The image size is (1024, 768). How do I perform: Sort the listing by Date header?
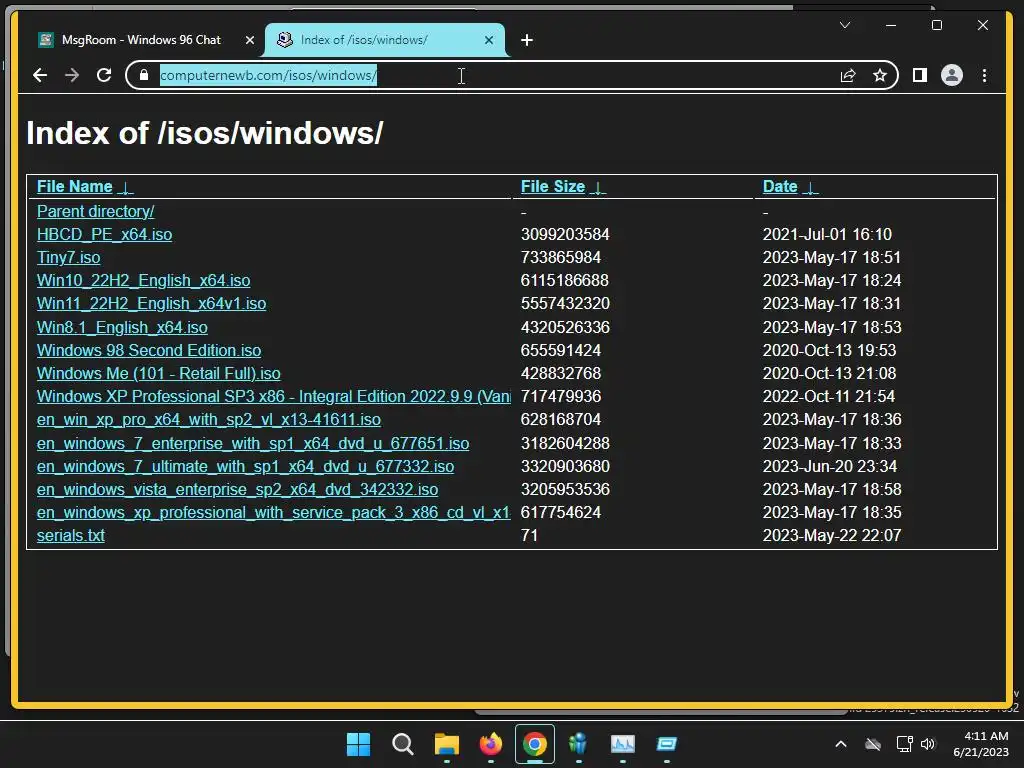click(x=790, y=187)
